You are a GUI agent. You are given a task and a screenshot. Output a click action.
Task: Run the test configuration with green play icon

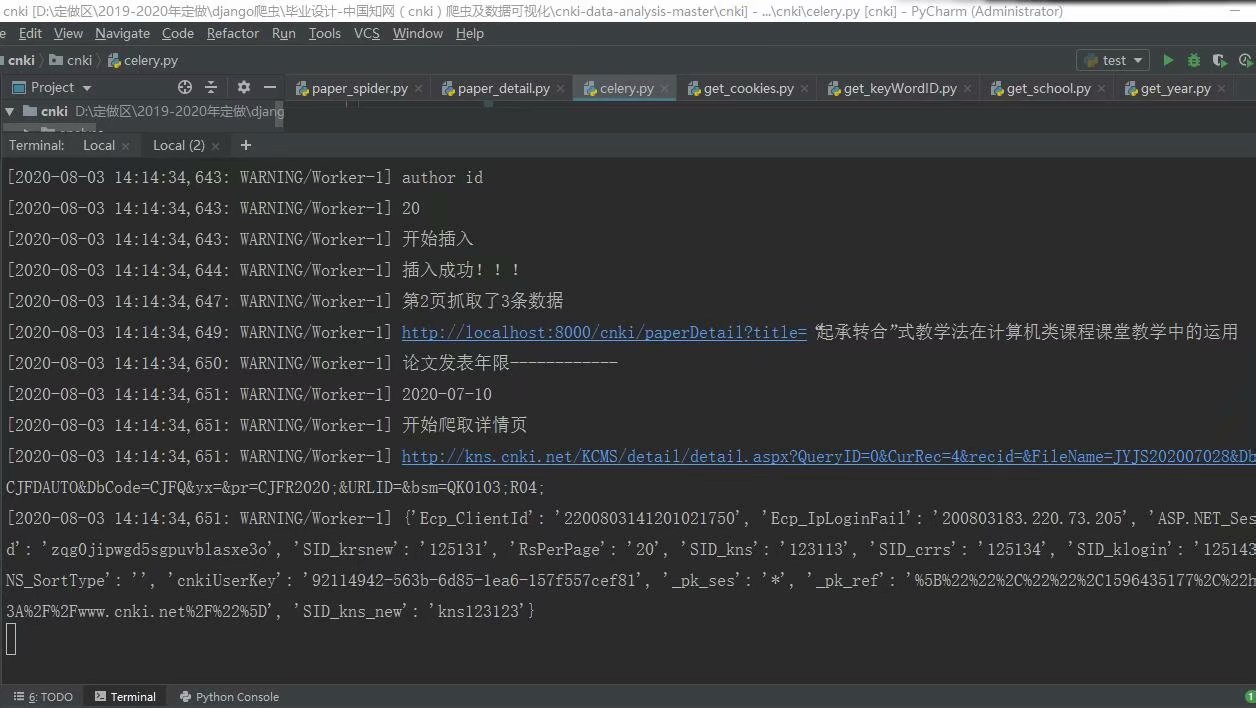pos(1169,60)
